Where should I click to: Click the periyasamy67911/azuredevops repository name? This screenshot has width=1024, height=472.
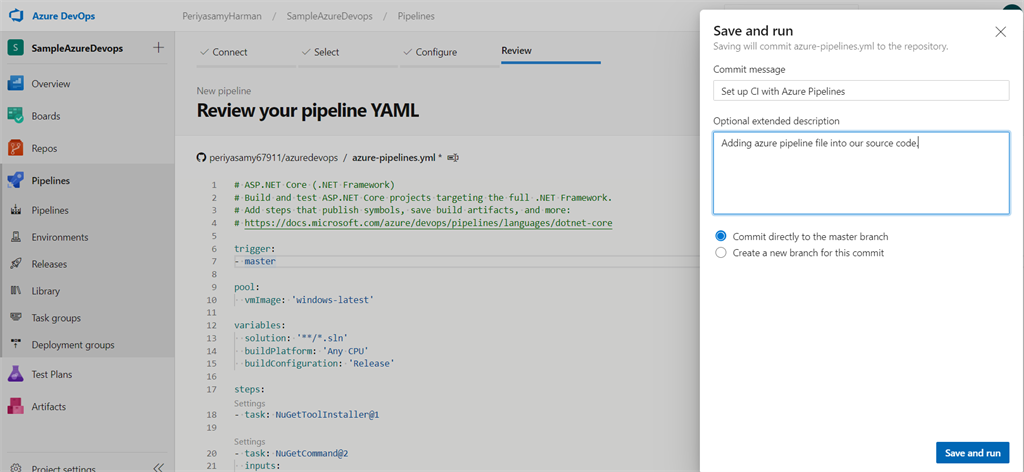274,157
